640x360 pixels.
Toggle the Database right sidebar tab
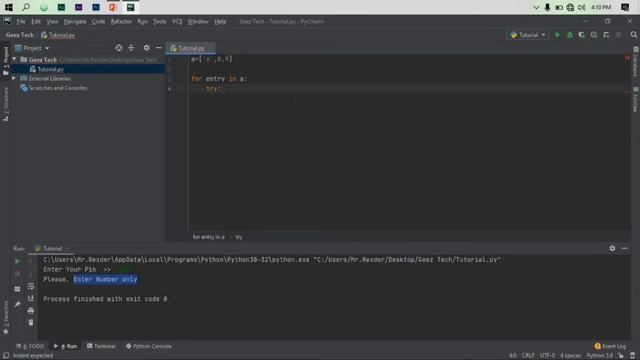[636, 62]
